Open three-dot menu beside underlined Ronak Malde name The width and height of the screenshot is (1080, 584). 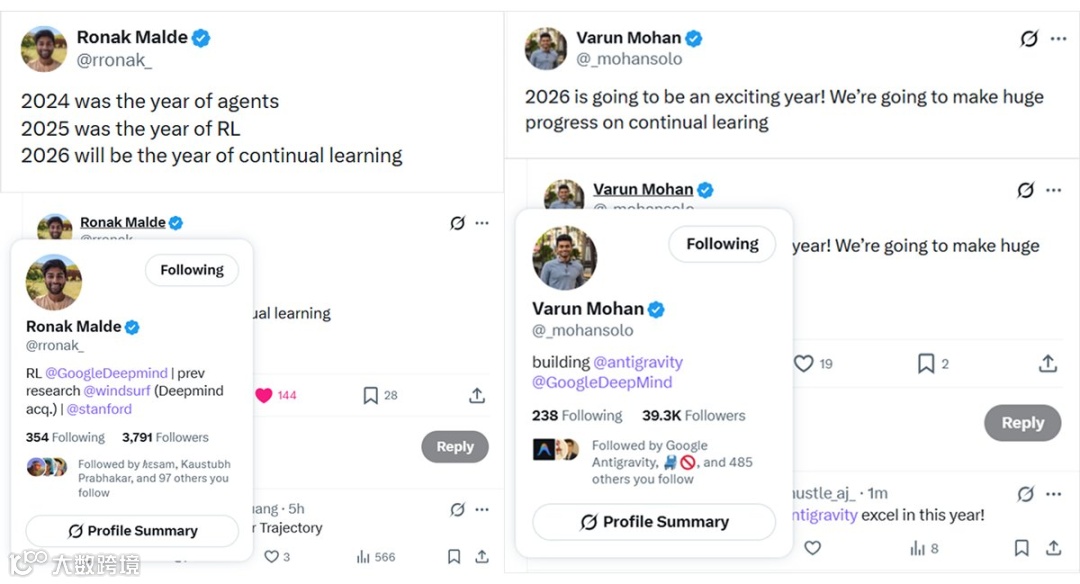click(482, 223)
